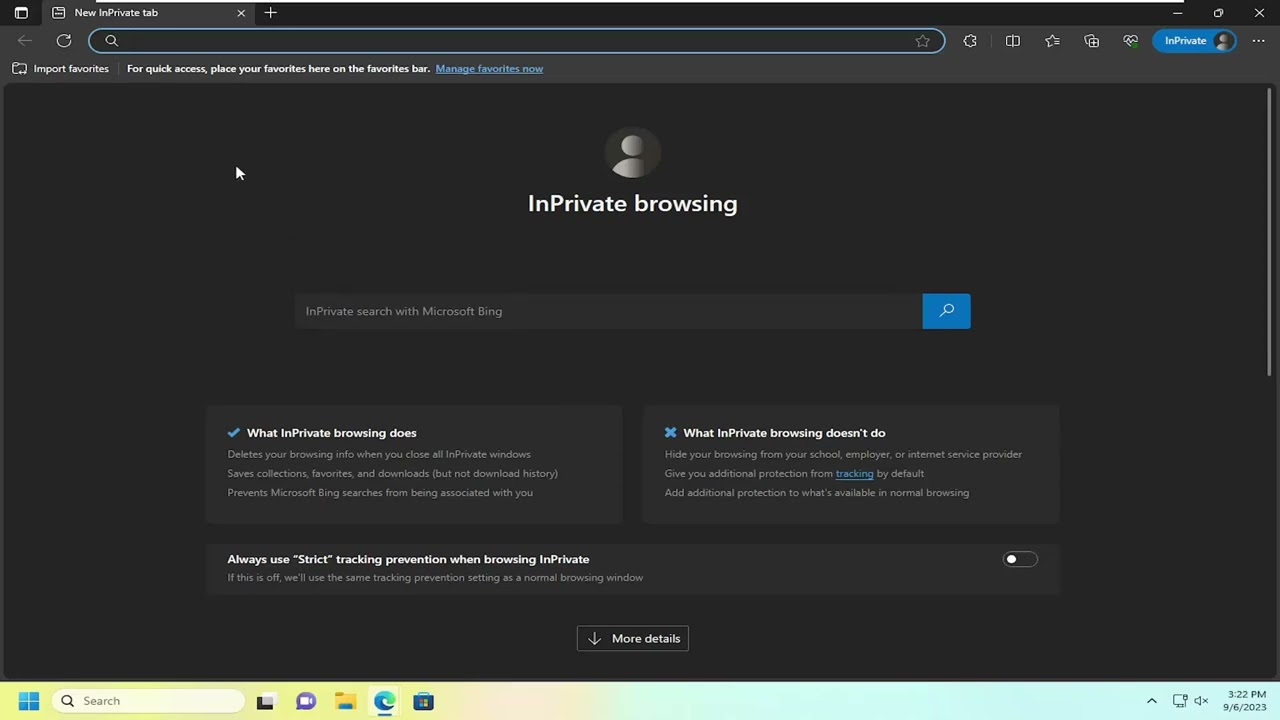Screen dimensions: 1280x720
Task: Open the network icon in system tray
Action: click(x=1180, y=701)
